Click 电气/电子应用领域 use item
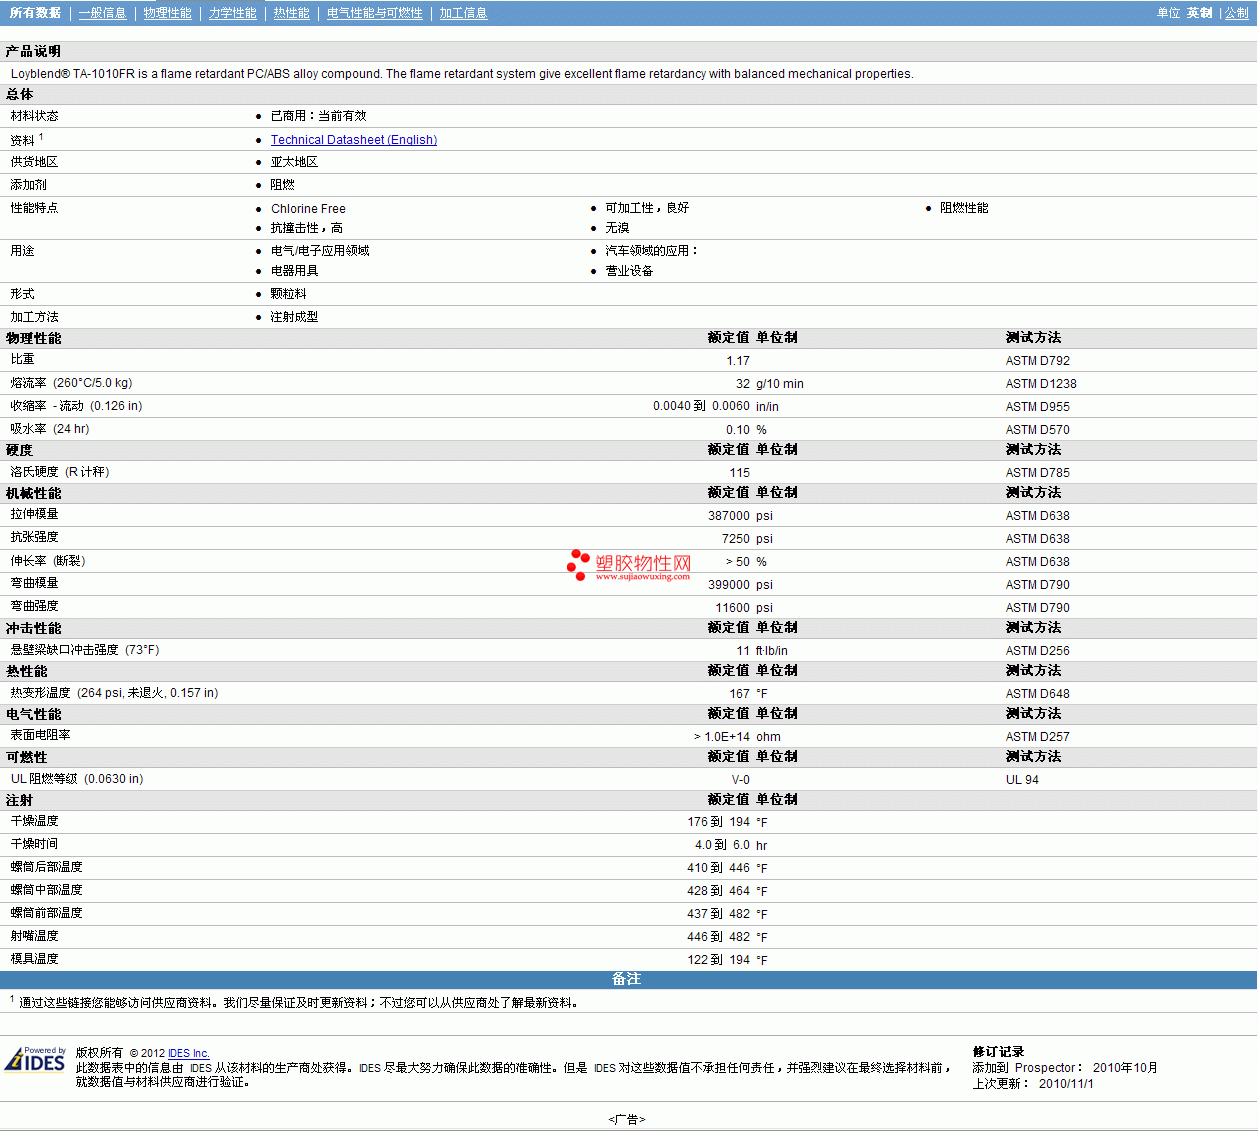Screen dimensions: 1258x1131 tap(320, 251)
